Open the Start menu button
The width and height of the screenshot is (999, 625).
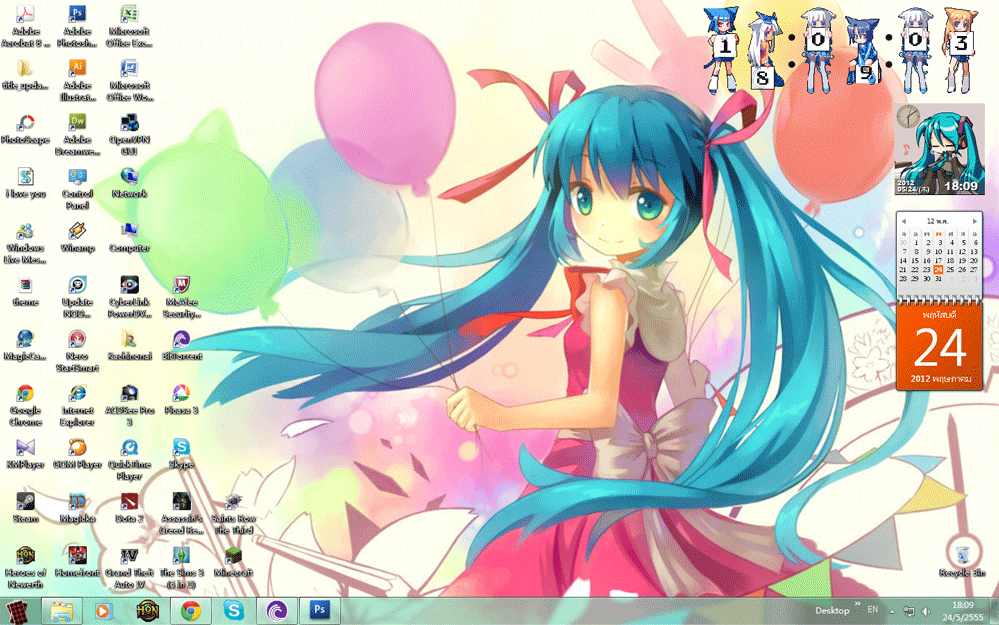click(17, 610)
